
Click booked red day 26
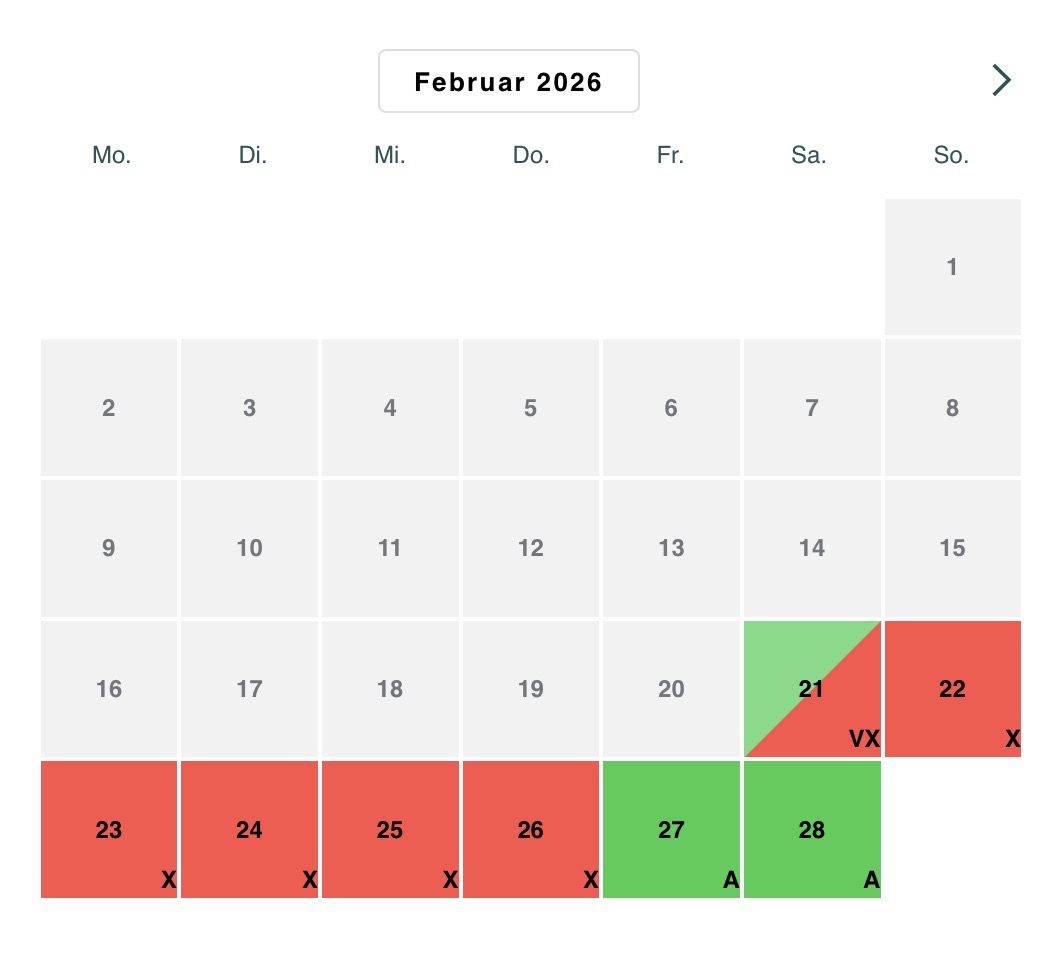tap(530, 829)
